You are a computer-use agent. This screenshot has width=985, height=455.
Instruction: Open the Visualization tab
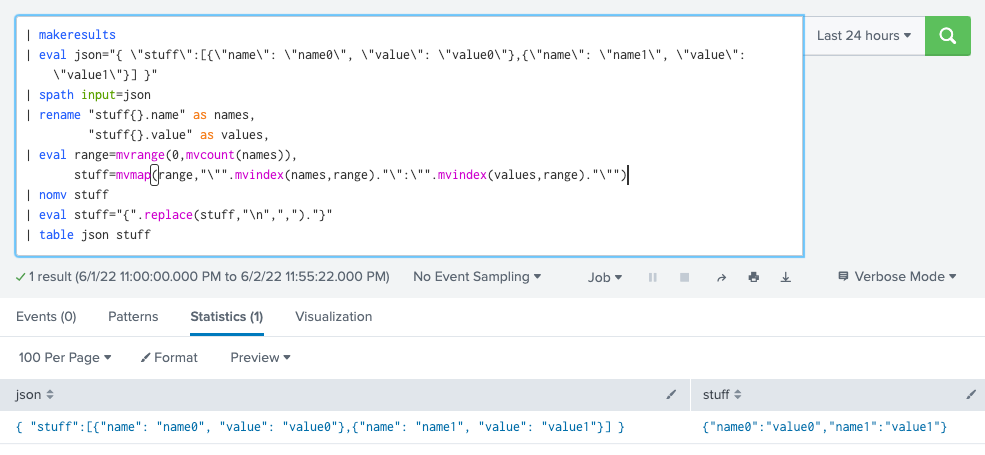(x=333, y=317)
